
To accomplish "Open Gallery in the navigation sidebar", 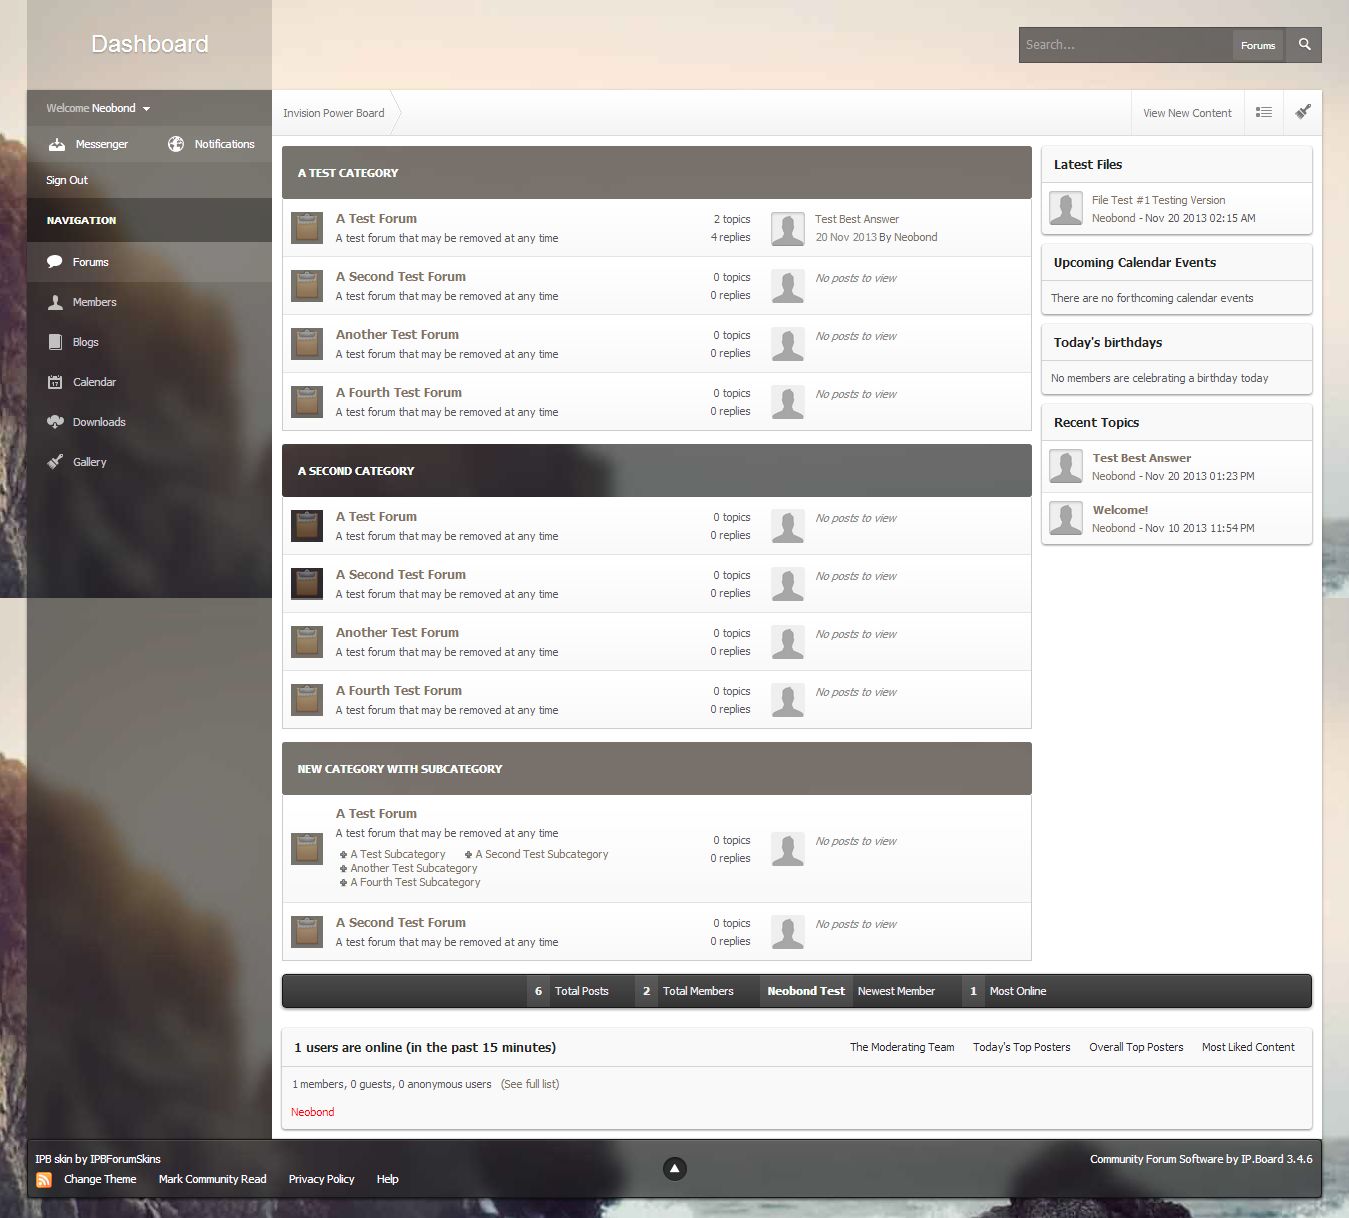I will [x=89, y=462].
